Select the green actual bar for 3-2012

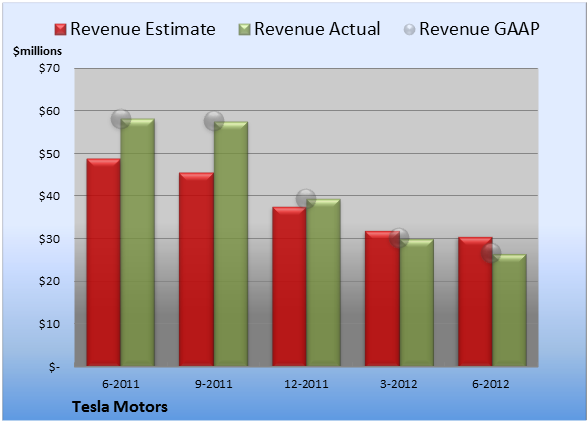point(417,302)
